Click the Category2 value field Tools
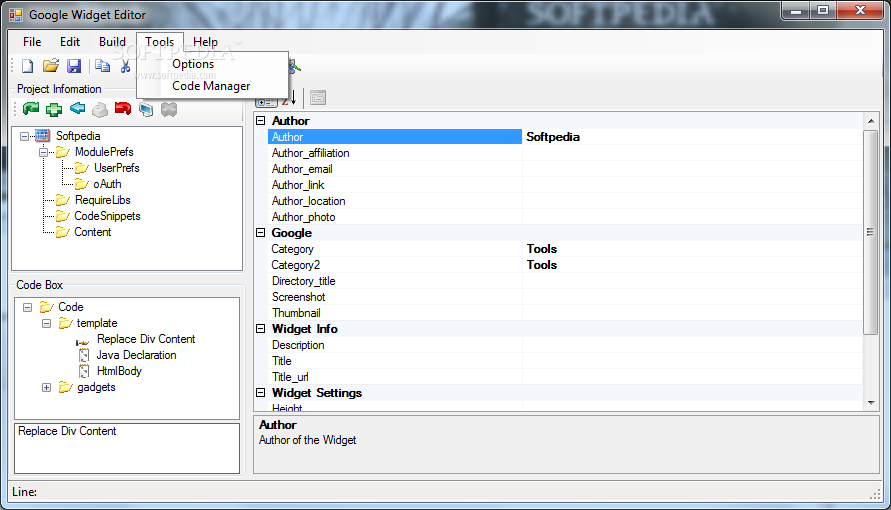The width and height of the screenshot is (891, 510). [x=692, y=265]
